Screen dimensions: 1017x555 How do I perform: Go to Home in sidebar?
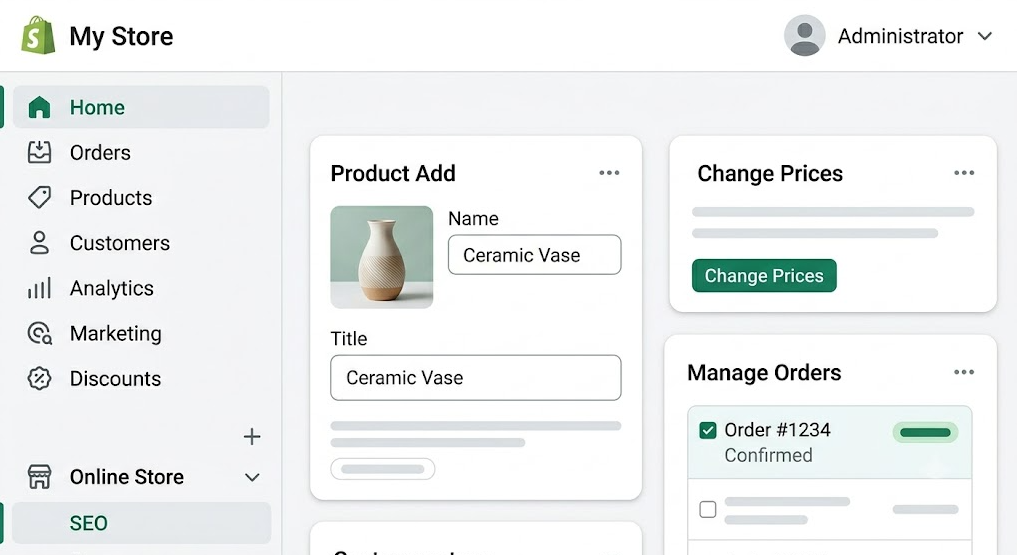(141, 107)
